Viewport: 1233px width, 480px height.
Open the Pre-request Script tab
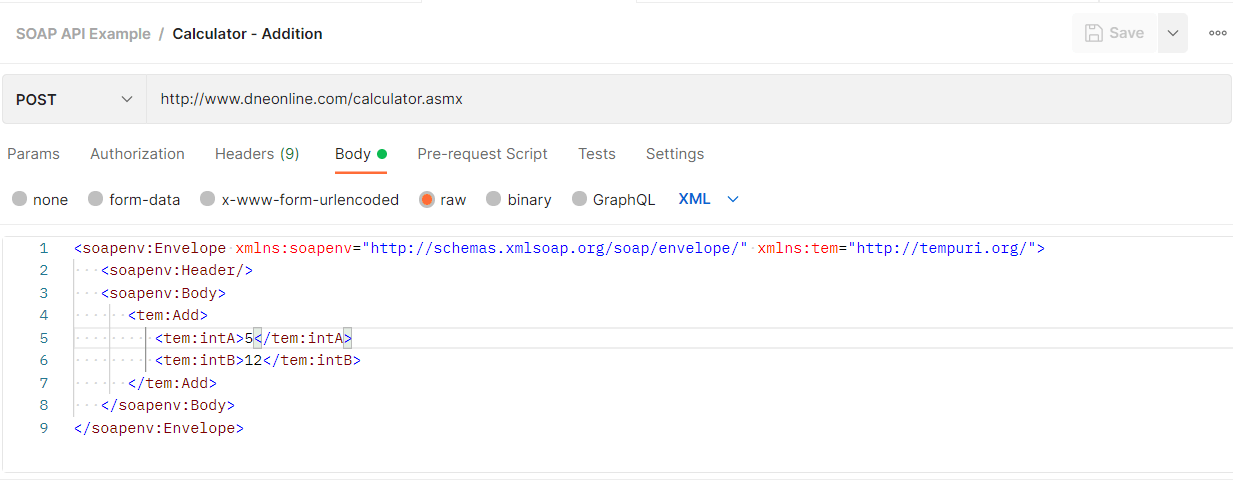[482, 154]
